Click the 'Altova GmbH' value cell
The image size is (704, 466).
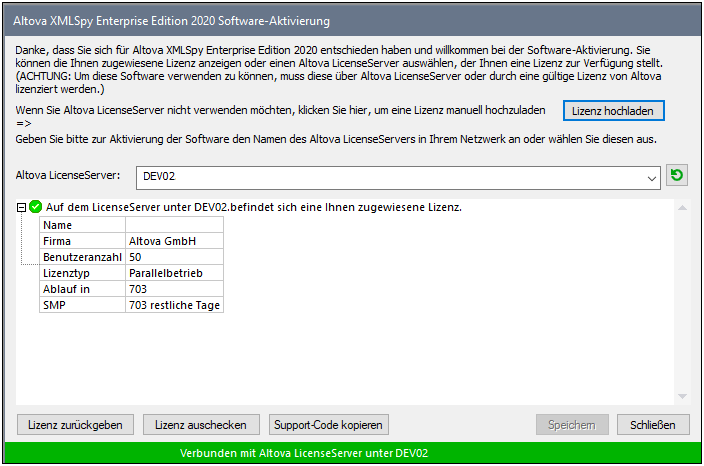pyautogui.click(x=174, y=241)
